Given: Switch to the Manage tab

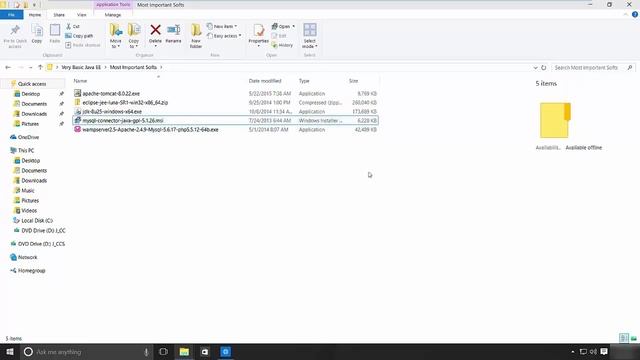Looking at the screenshot, I should click(x=113, y=15).
